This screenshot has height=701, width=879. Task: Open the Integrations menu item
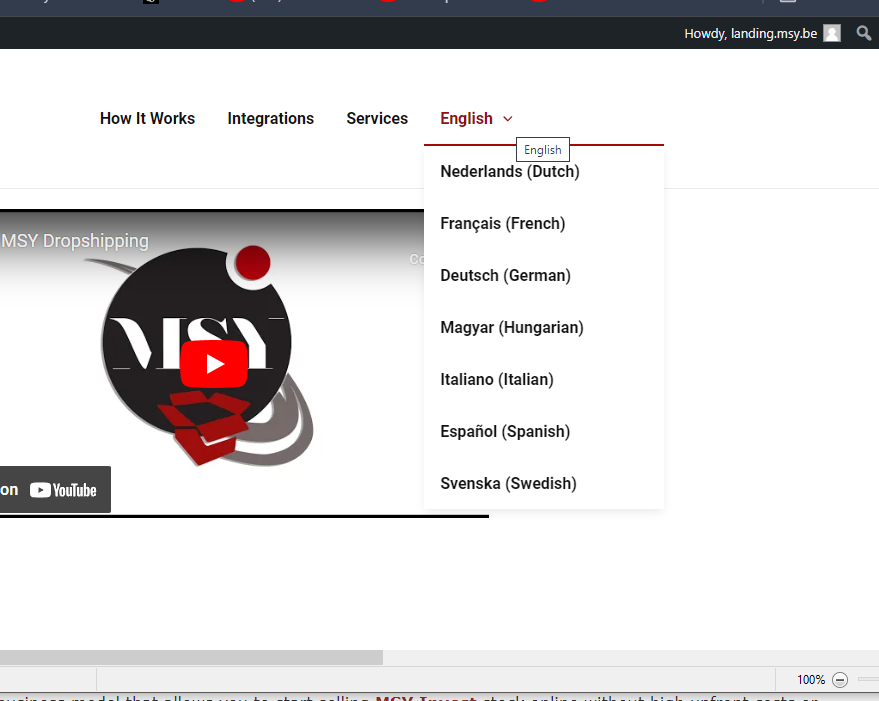point(270,118)
